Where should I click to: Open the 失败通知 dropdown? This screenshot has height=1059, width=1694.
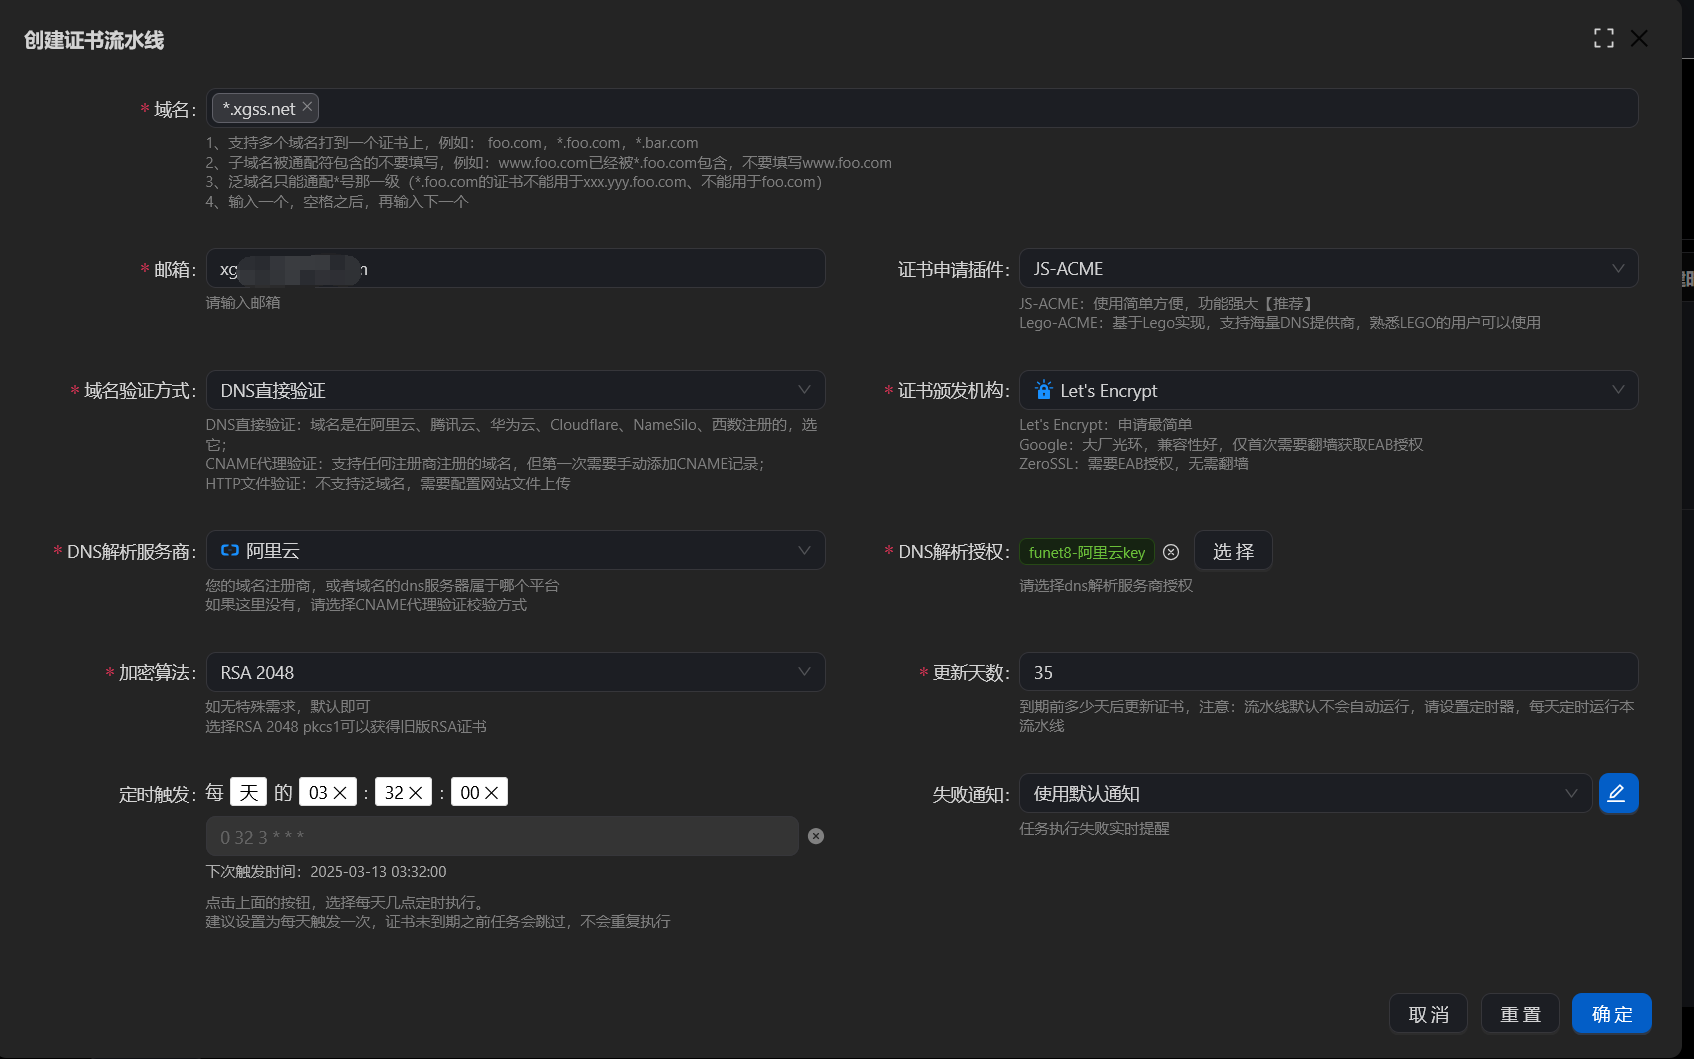click(1305, 793)
